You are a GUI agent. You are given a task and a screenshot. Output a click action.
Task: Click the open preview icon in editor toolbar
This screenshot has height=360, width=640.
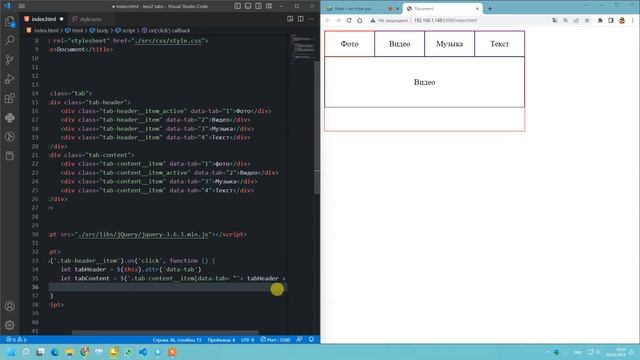pos(290,19)
